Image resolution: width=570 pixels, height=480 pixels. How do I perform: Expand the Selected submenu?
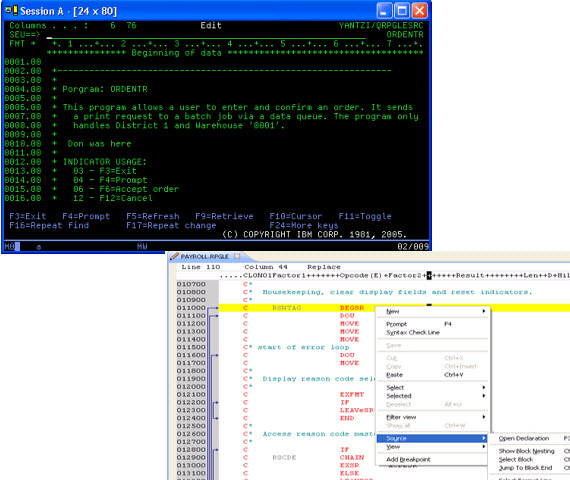tap(433, 396)
